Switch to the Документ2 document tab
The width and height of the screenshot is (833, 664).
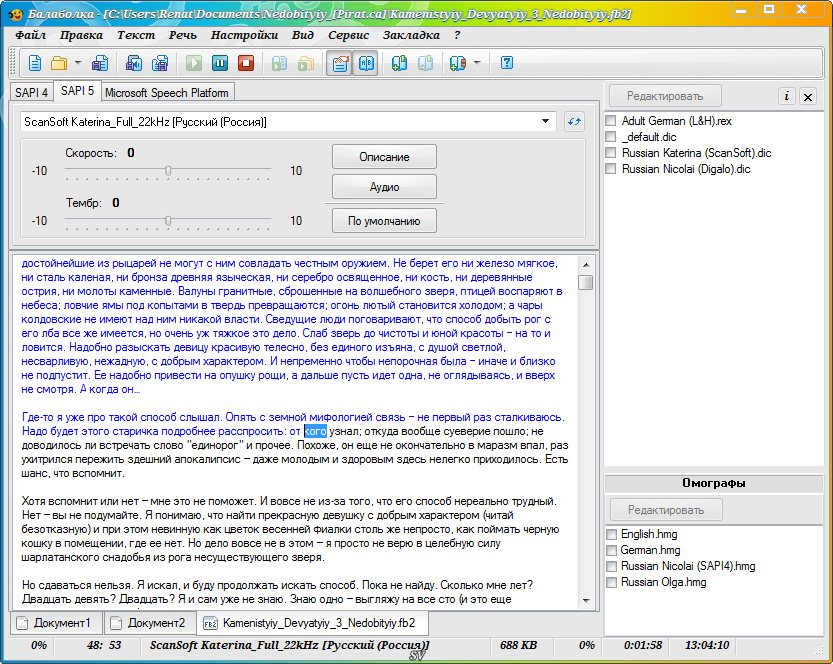coord(150,623)
